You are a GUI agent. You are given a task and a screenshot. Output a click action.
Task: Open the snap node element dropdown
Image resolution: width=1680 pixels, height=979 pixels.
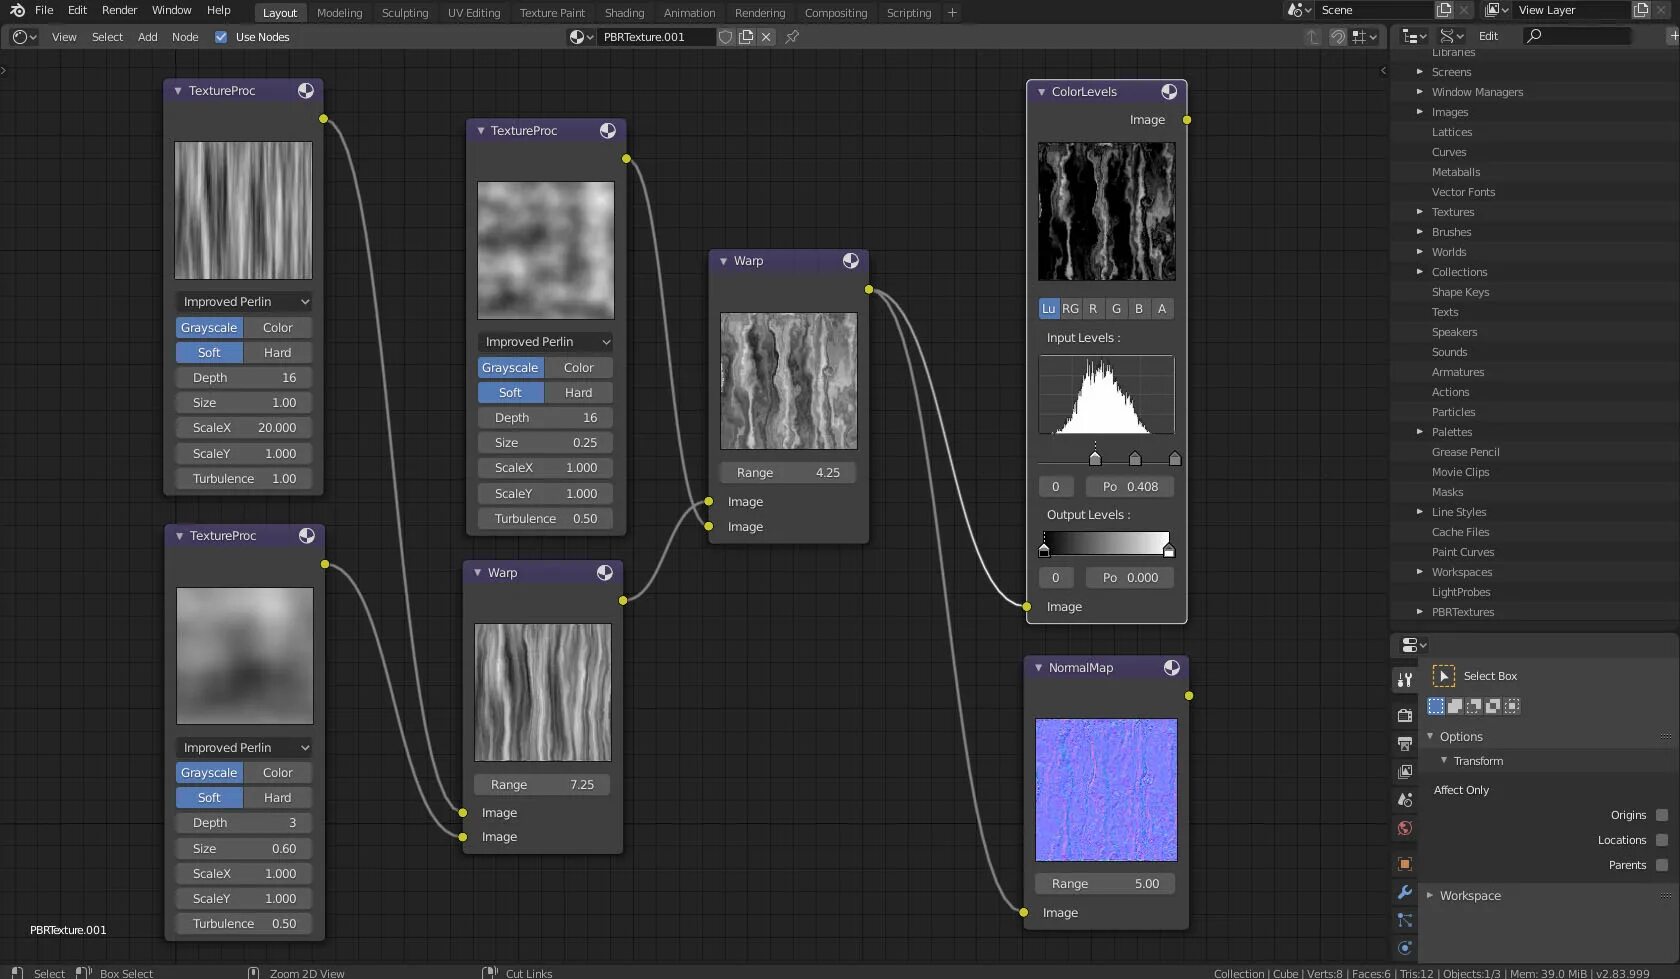pos(1365,37)
